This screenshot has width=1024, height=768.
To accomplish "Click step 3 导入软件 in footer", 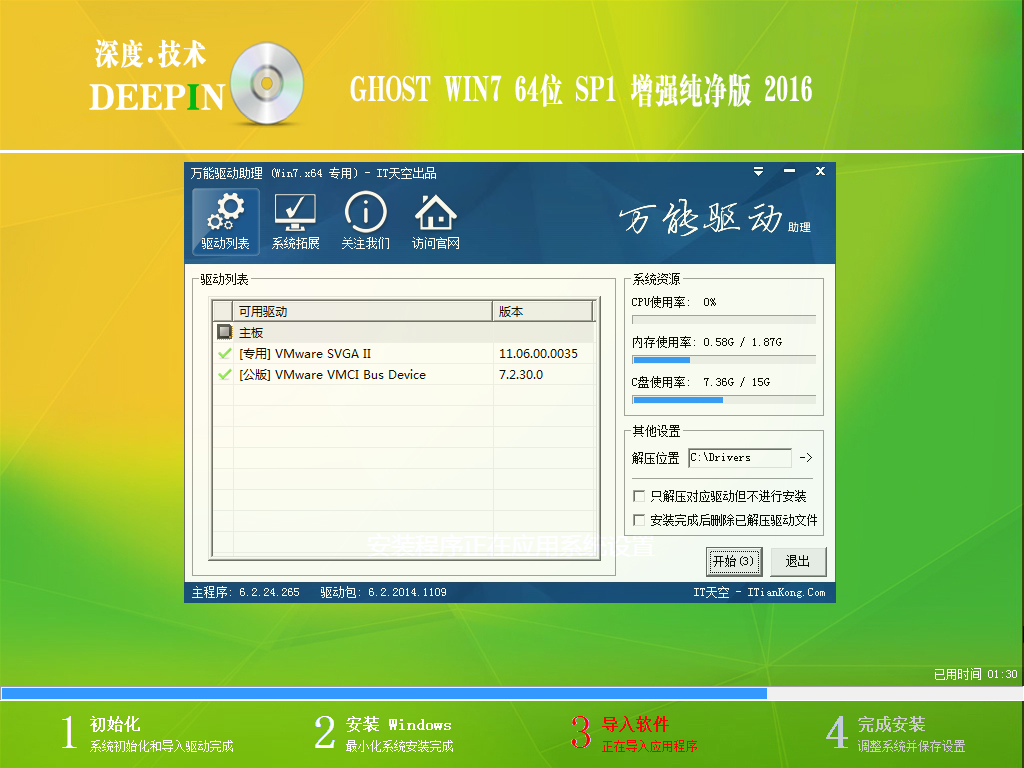I will pos(634,733).
